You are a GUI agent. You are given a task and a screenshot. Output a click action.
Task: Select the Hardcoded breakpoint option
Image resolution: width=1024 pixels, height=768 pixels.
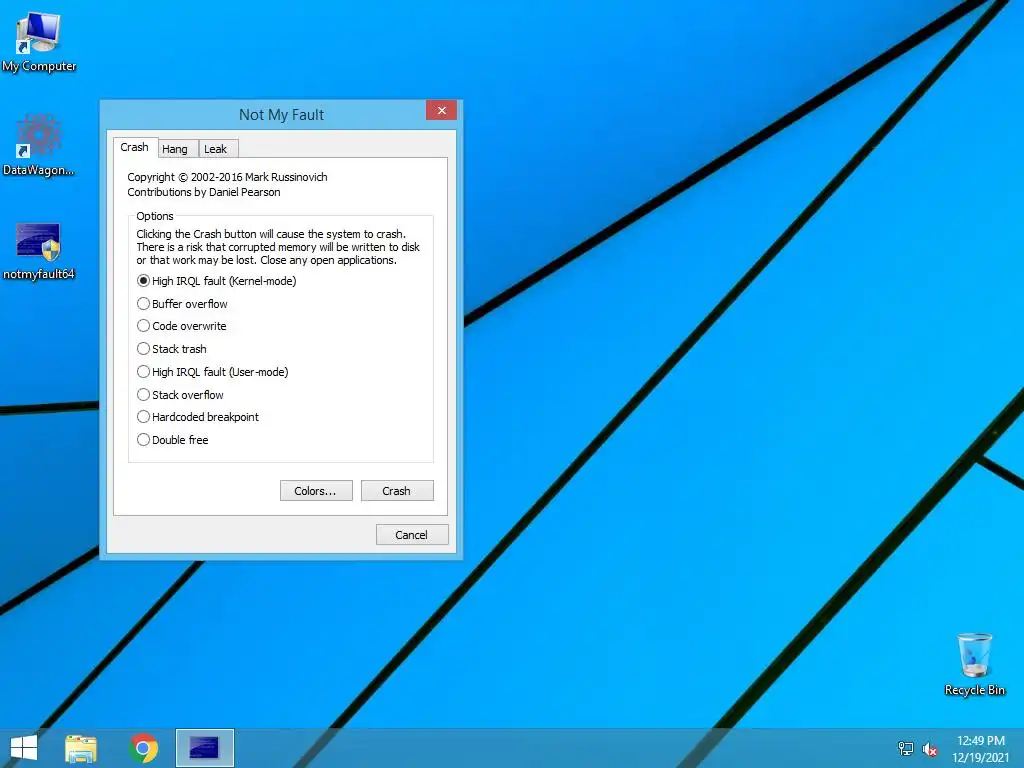click(x=198, y=417)
